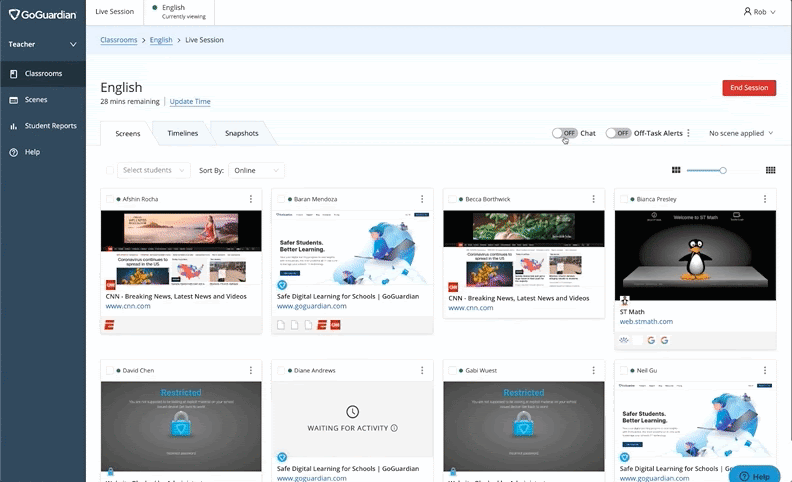
Task: Turn on the Chat toggle
Action: (565, 133)
